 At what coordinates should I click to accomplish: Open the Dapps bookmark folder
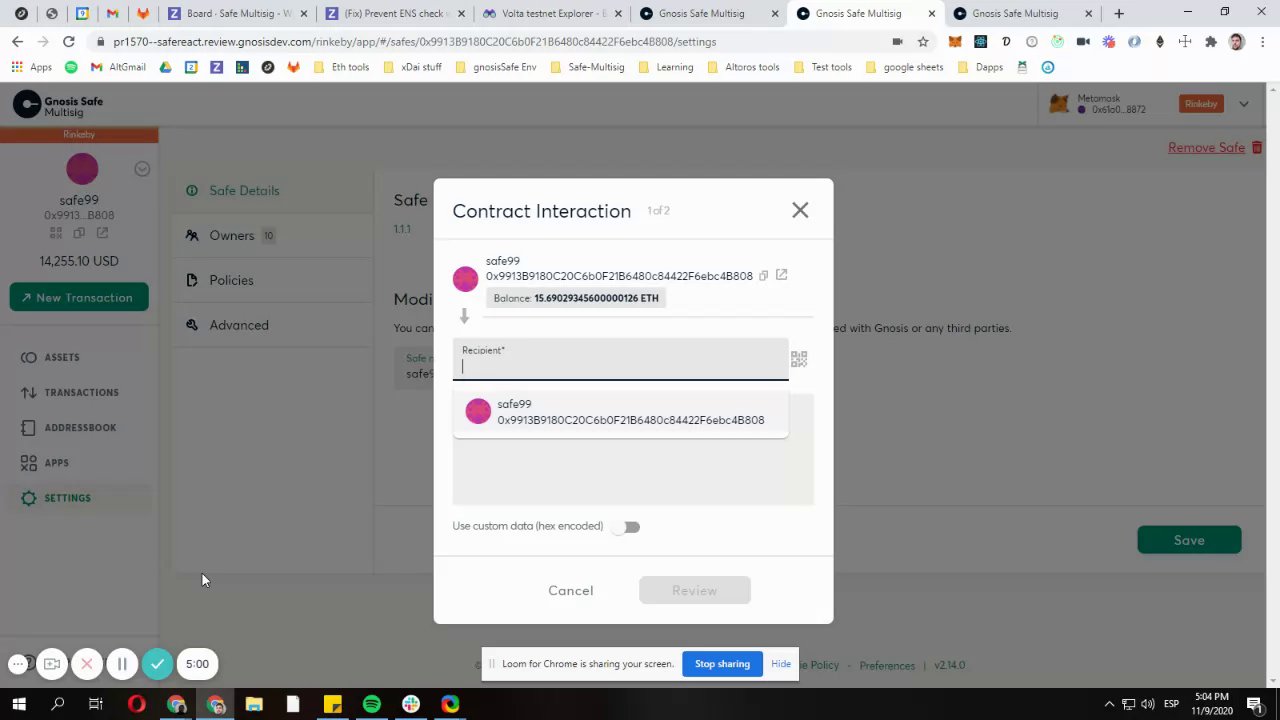(x=980, y=67)
